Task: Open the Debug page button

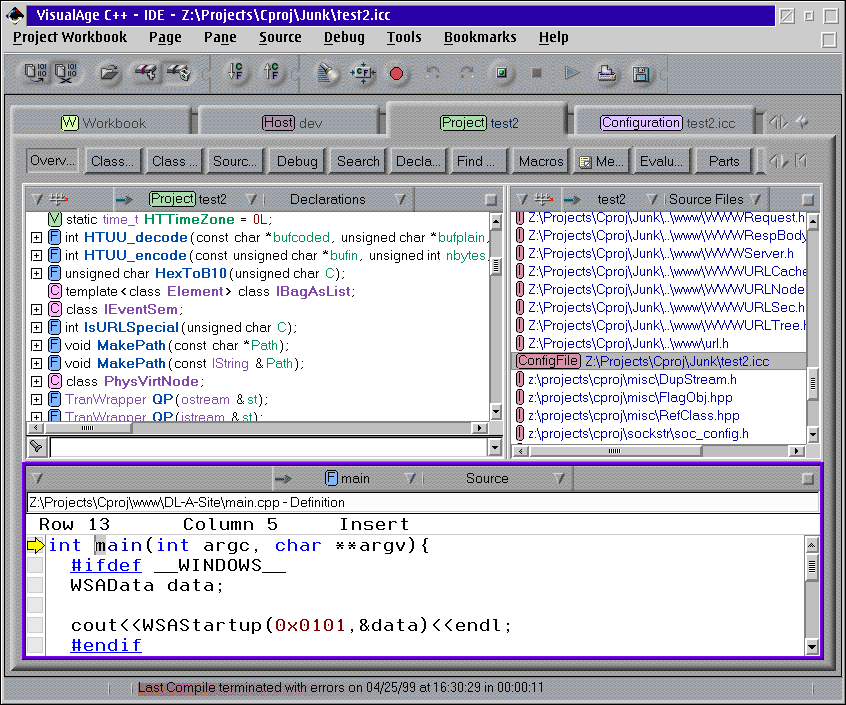Action: [297, 161]
